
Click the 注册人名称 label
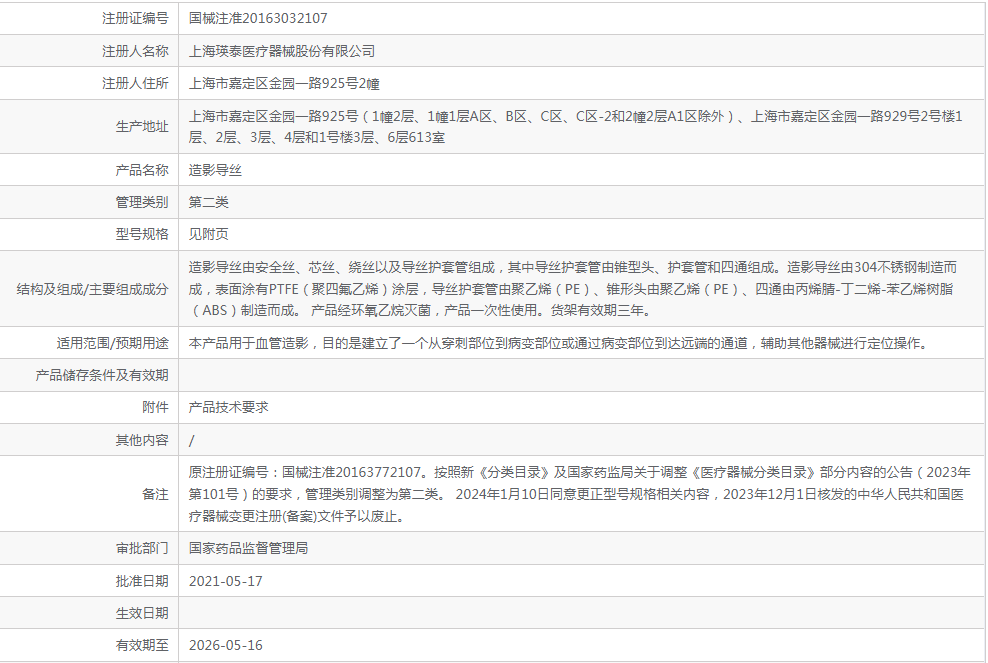(135, 51)
